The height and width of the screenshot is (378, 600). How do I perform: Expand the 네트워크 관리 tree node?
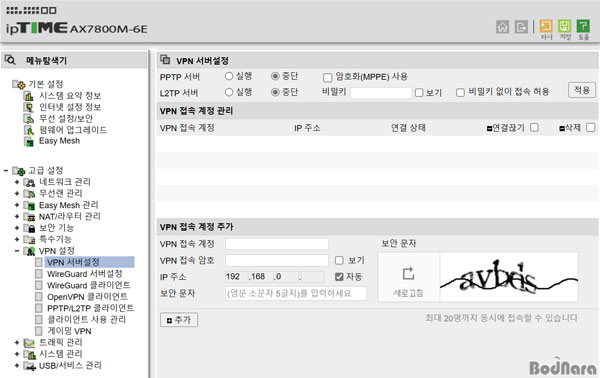(x=17, y=182)
